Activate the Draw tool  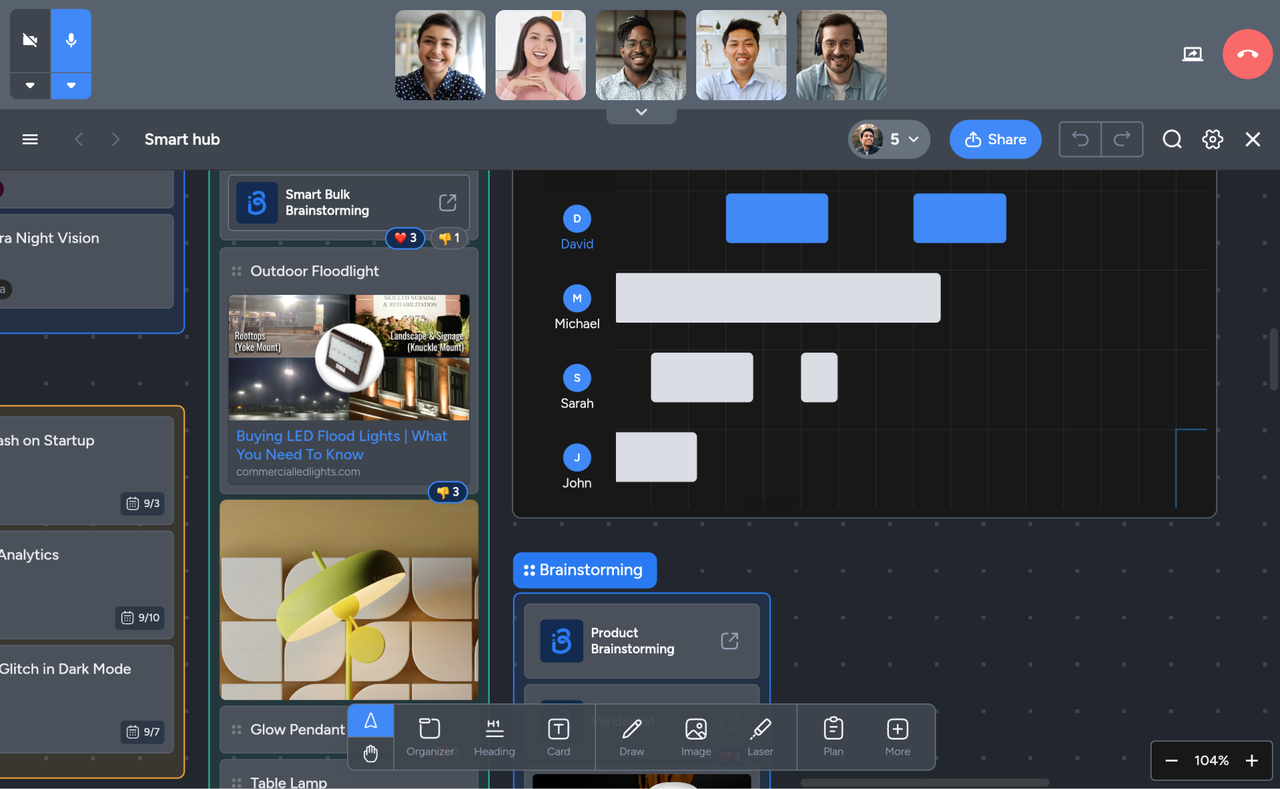click(x=631, y=736)
